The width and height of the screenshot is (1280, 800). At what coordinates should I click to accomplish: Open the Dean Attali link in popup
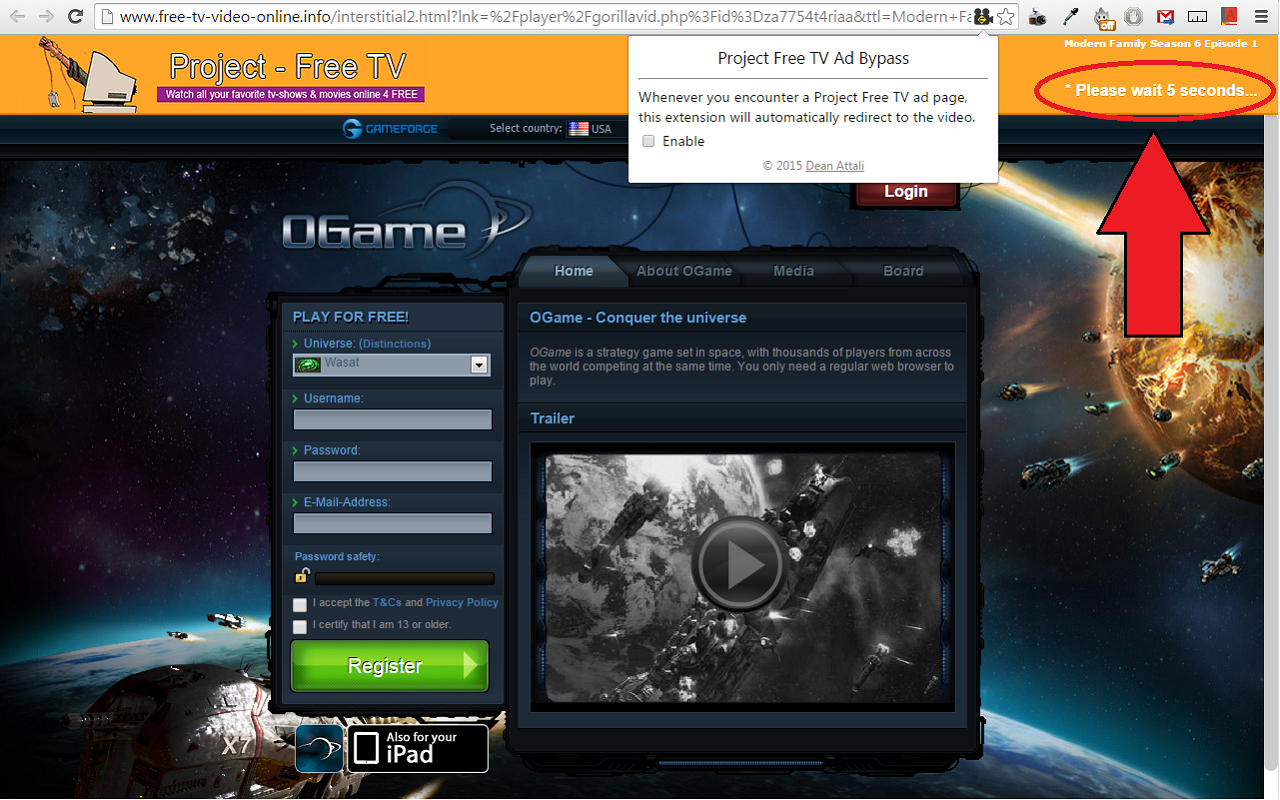point(835,166)
